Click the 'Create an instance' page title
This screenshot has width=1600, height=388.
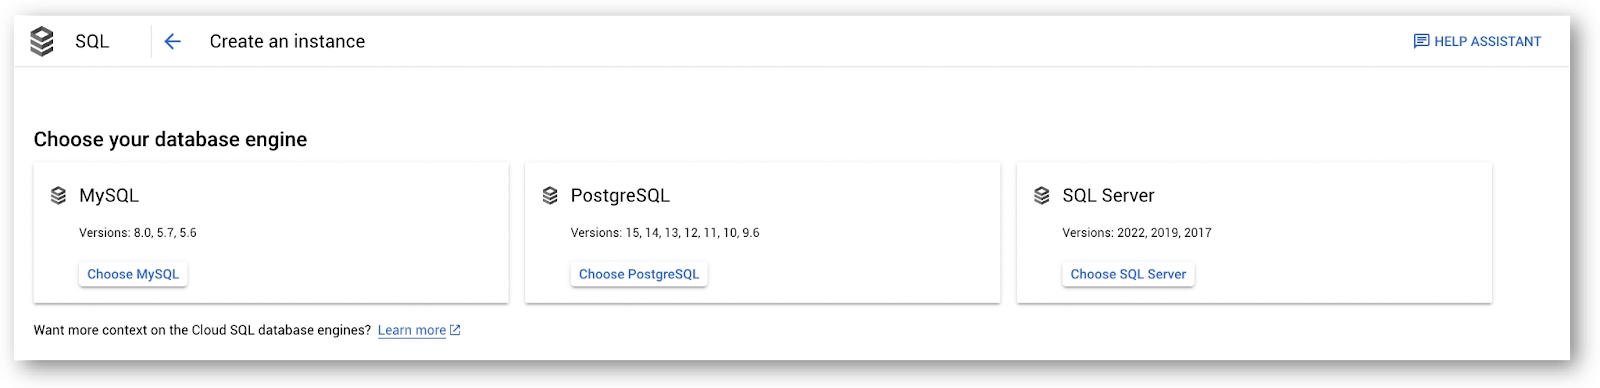point(287,41)
